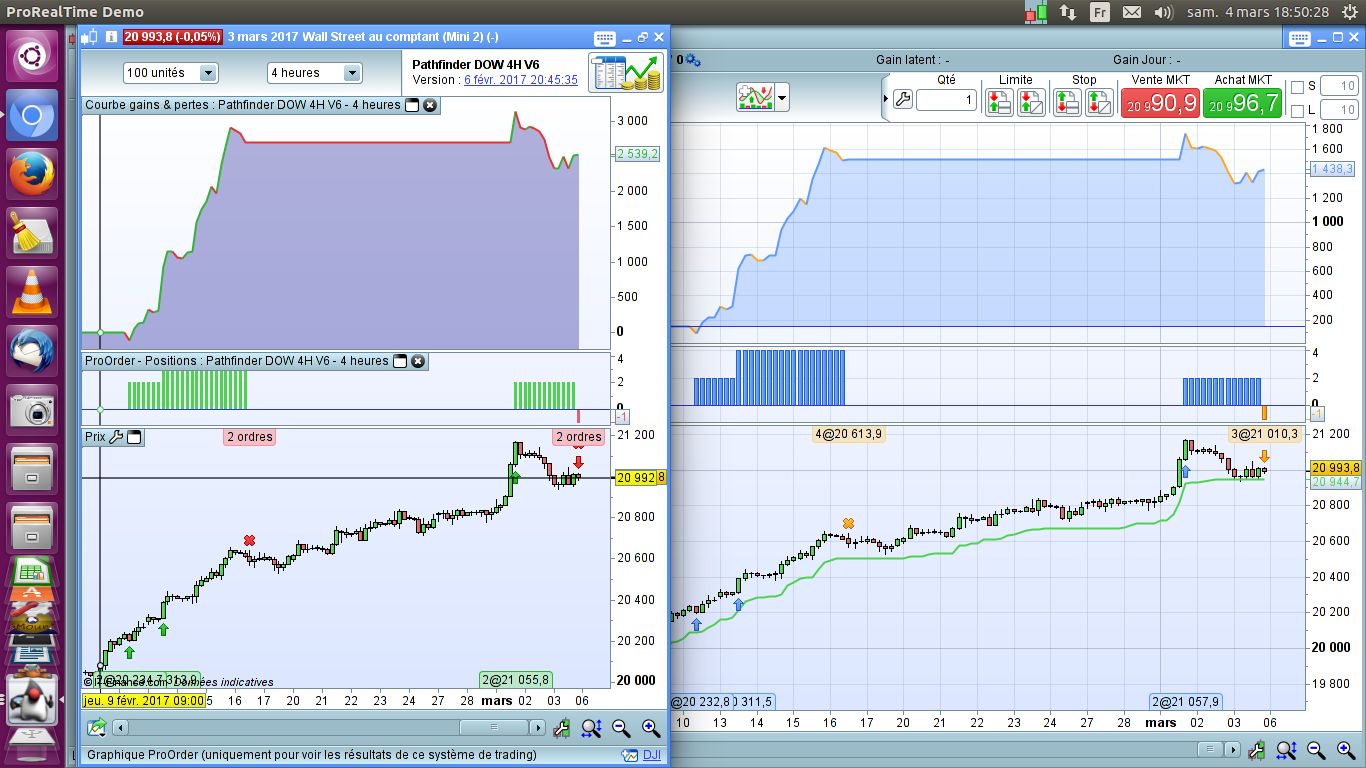Image resolution: width=1366 pixels, height=768 pixels.
Task: Launch Firefox from the dock
Action: pyautogui.click(x=33, y=175)
